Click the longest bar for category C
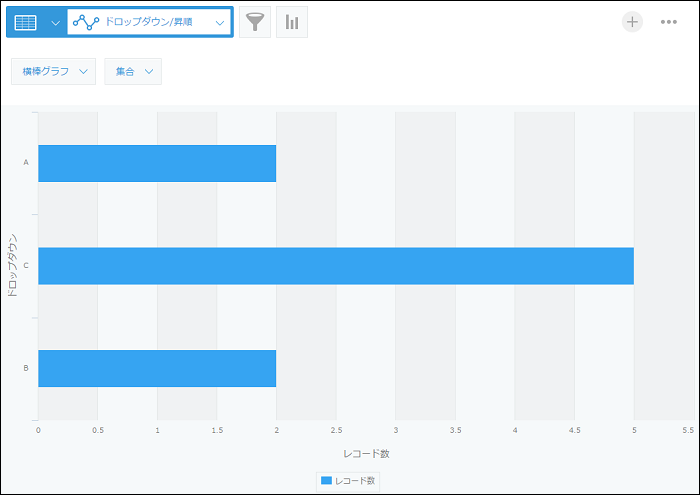This screenshot has height=495, width=700. (x=335, y=266)
